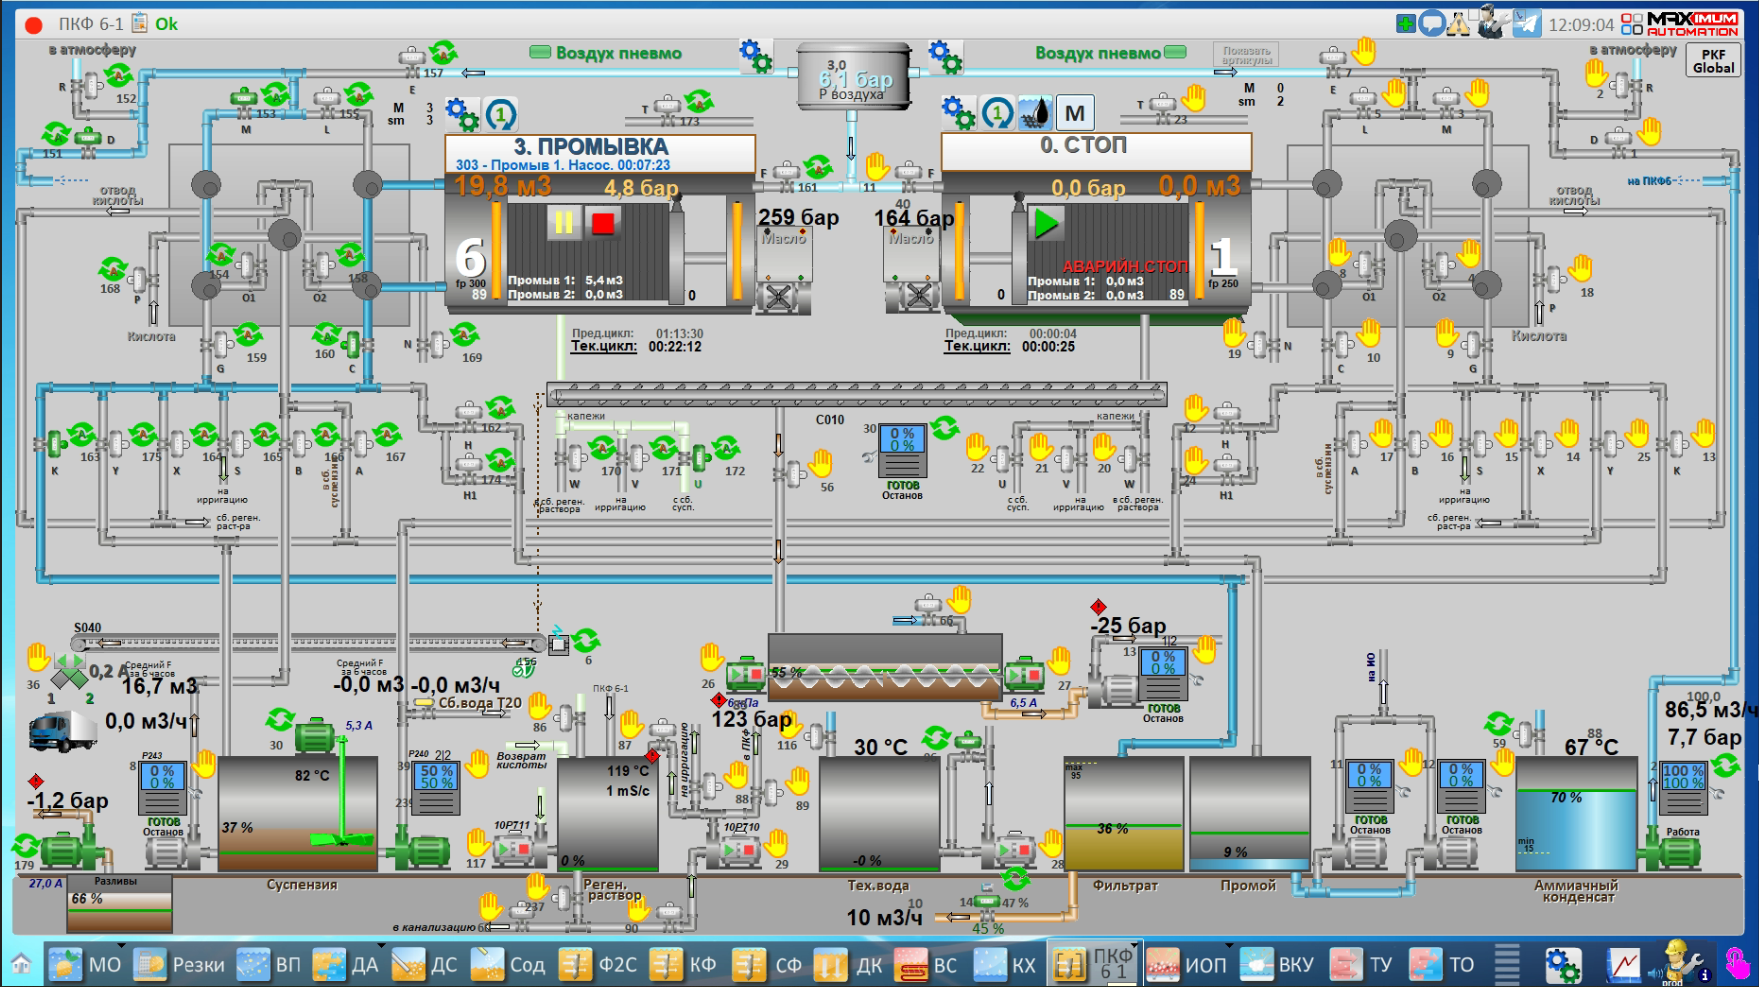
Task: Toggle the M mode button above press 1
Action: pos(1075,113)
